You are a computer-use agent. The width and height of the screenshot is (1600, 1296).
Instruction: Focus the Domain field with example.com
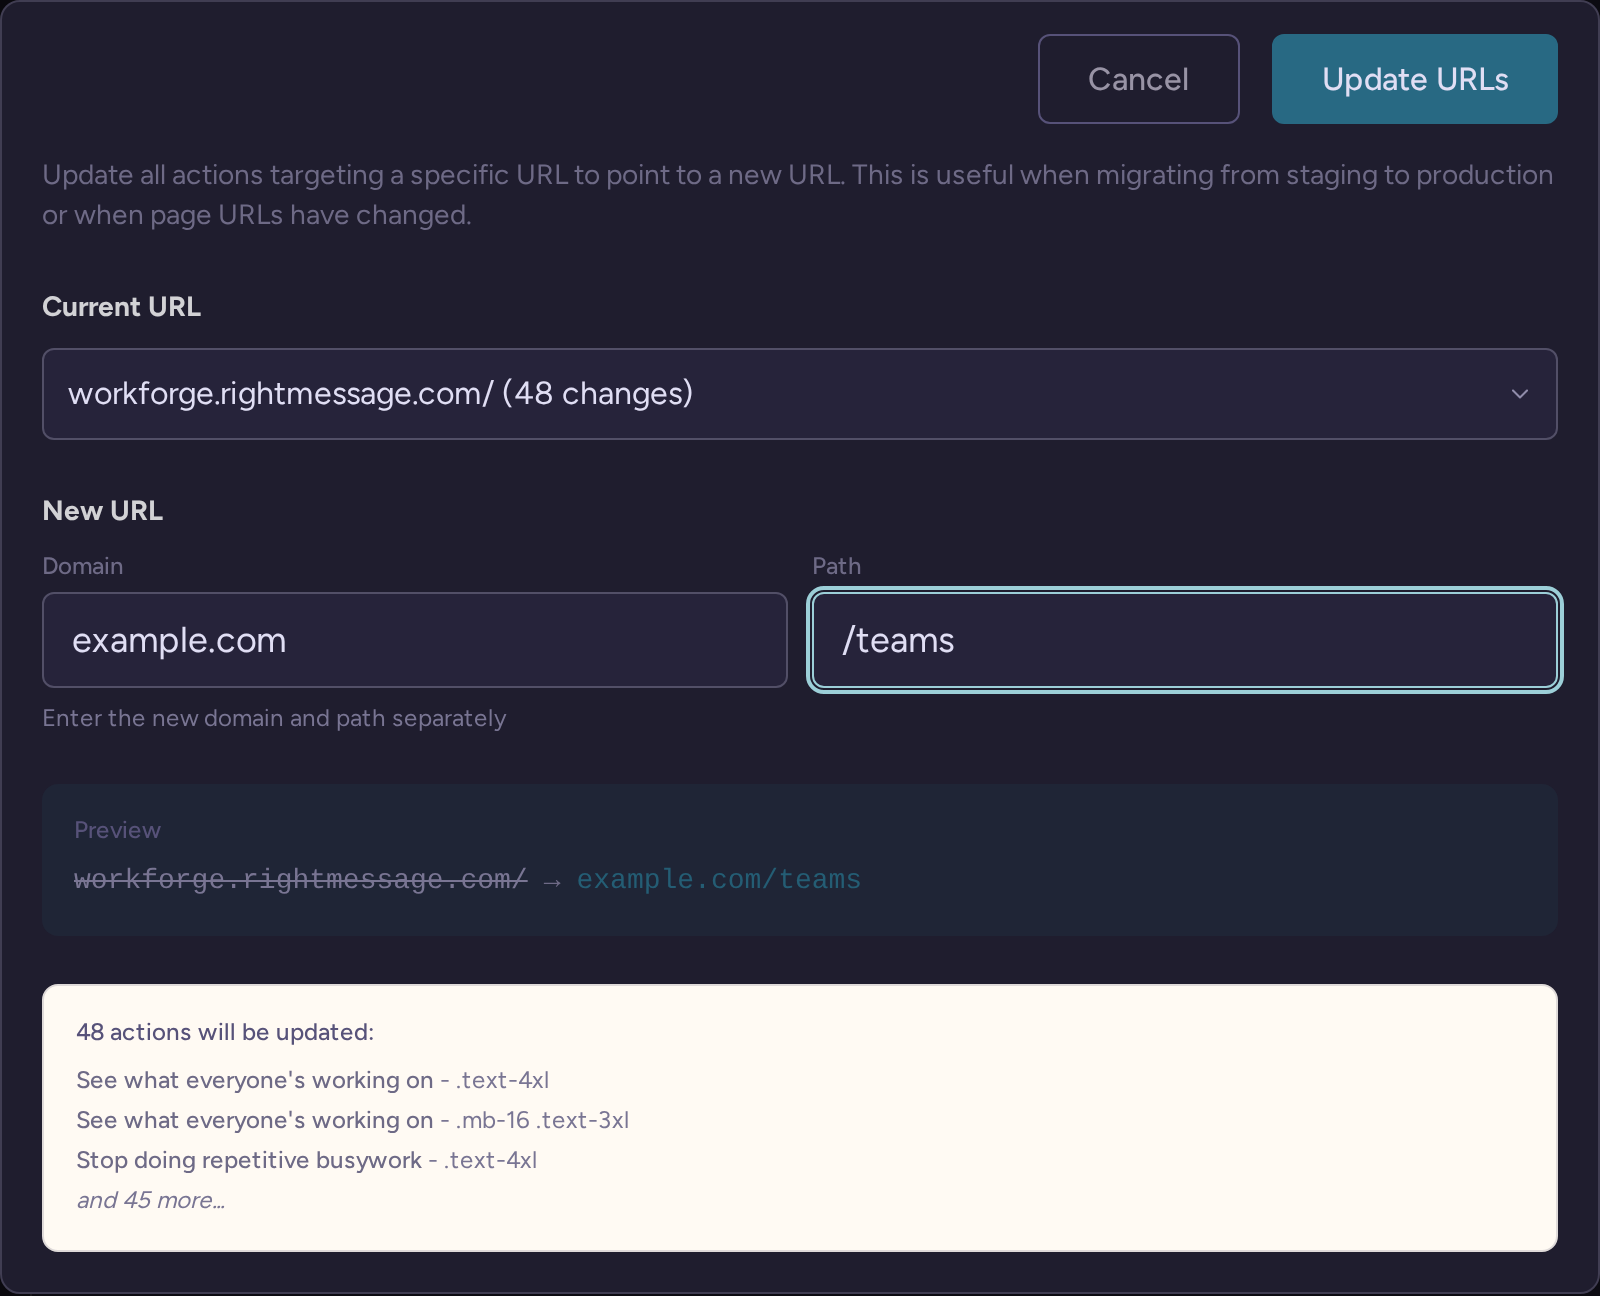[415, 640]
